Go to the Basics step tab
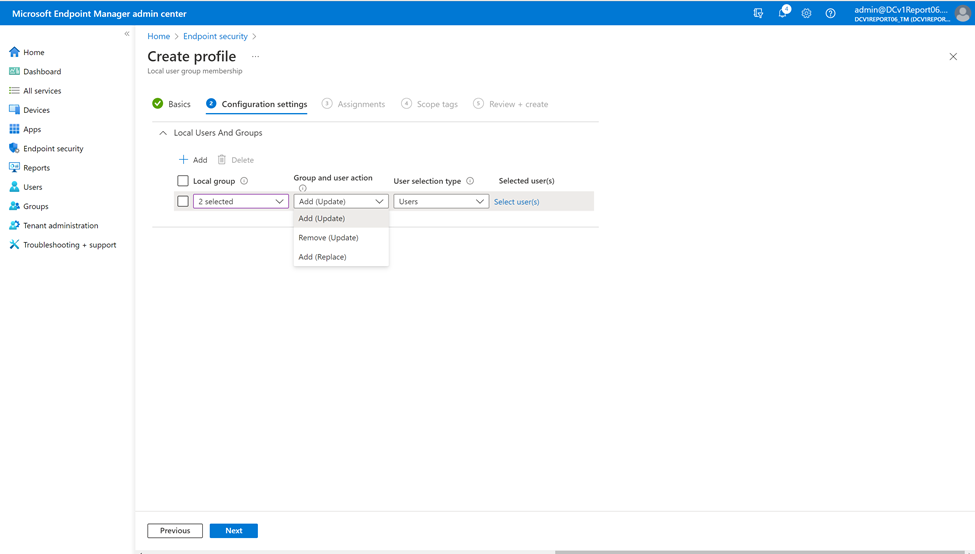The width and height of the screenshot is (975, 554). point(172,104)
